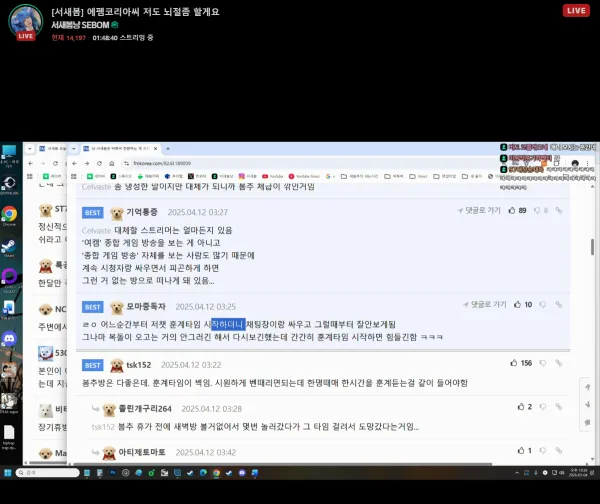600x504 pixels.
Task: Dislike the 기억통증 comment
Action: pyautogui.click(x=541, y=210)
